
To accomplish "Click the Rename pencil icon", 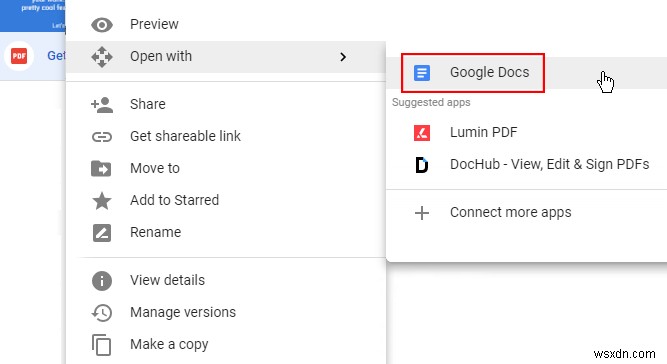I will point(102,233).
